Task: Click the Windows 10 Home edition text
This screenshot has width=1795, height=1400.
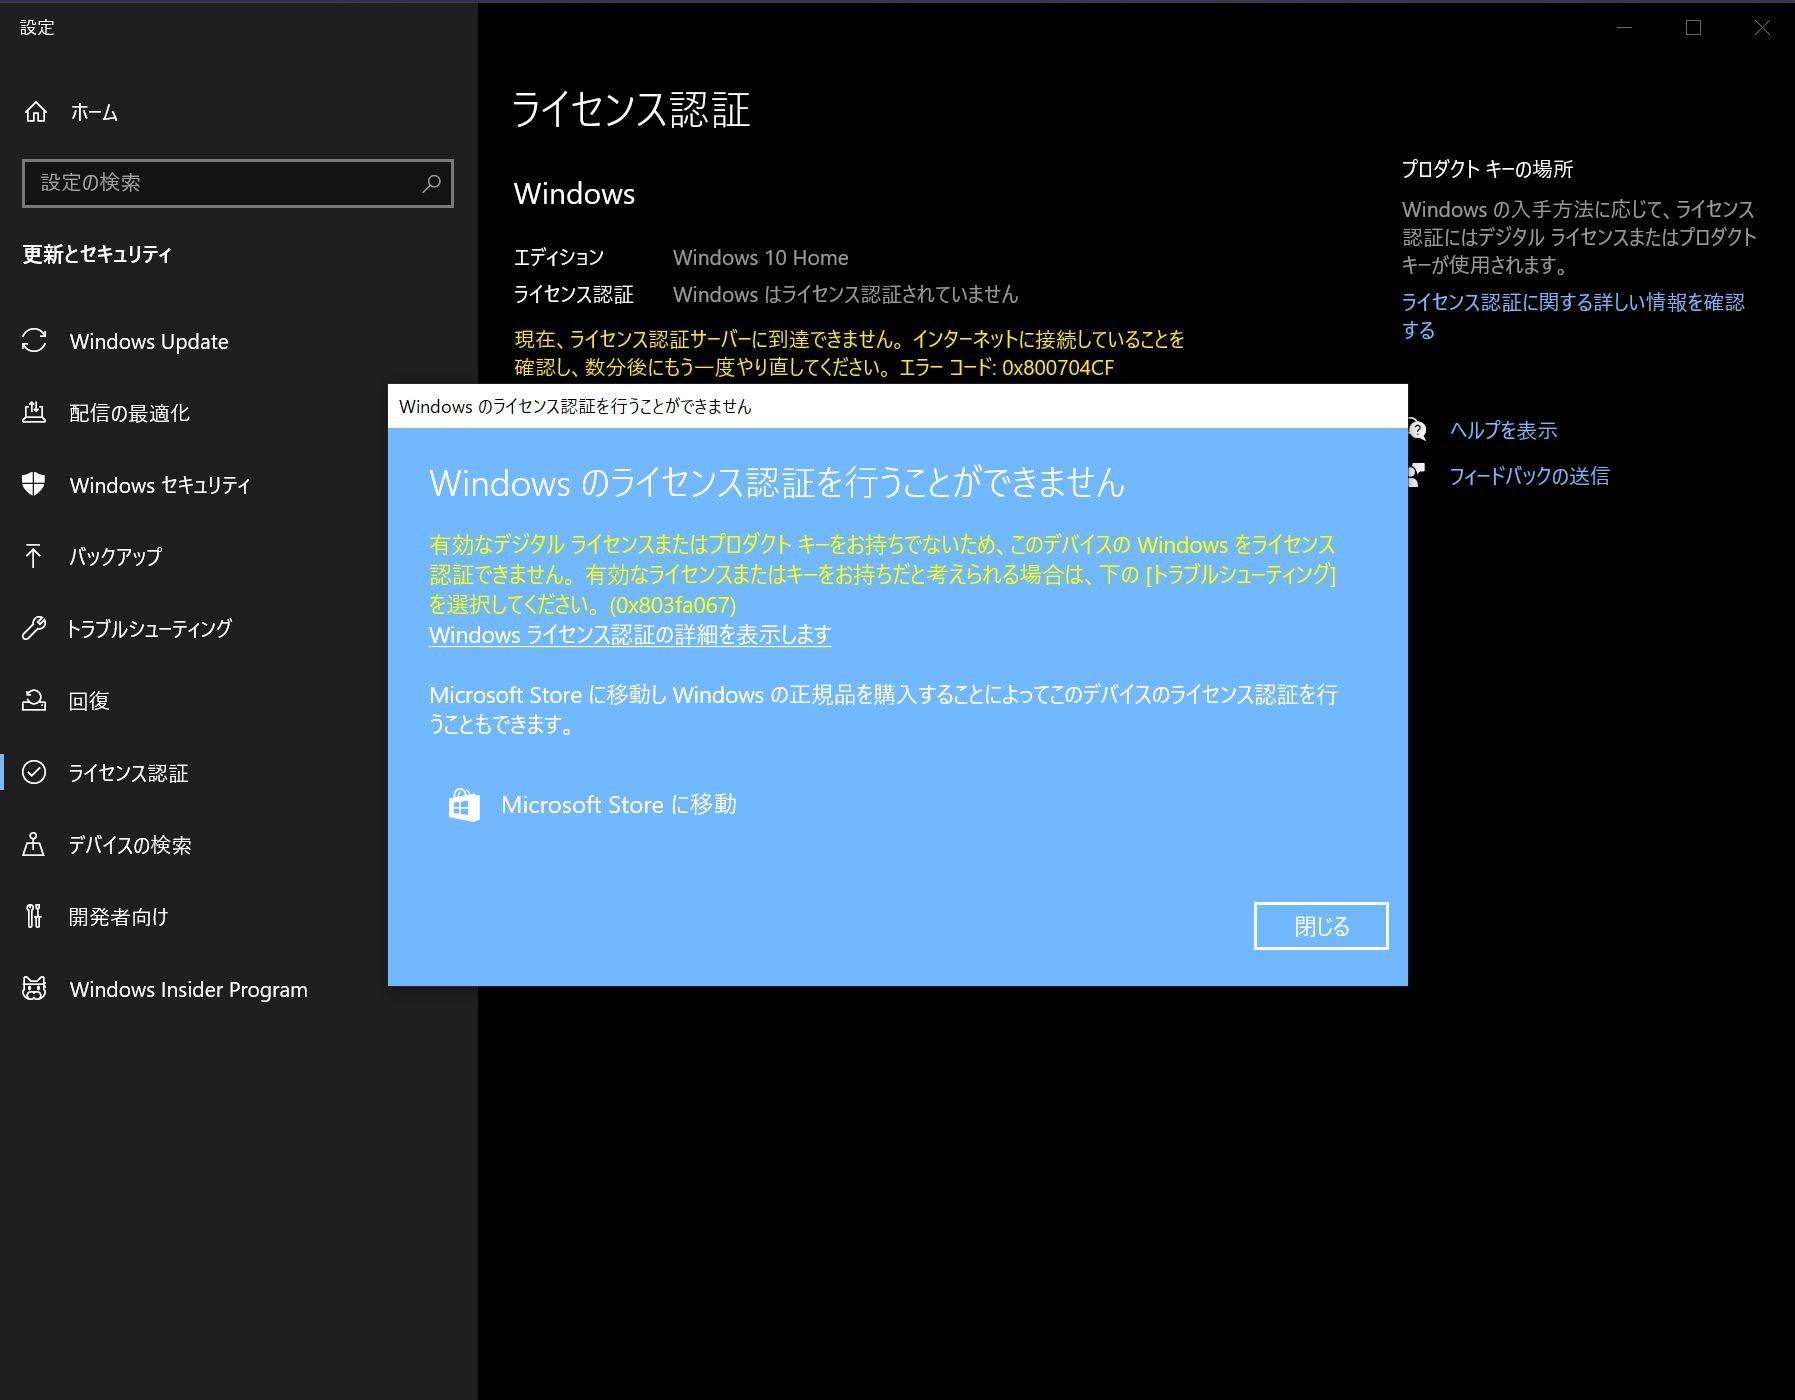Action: pyautogui.click(x=761, y=258)
